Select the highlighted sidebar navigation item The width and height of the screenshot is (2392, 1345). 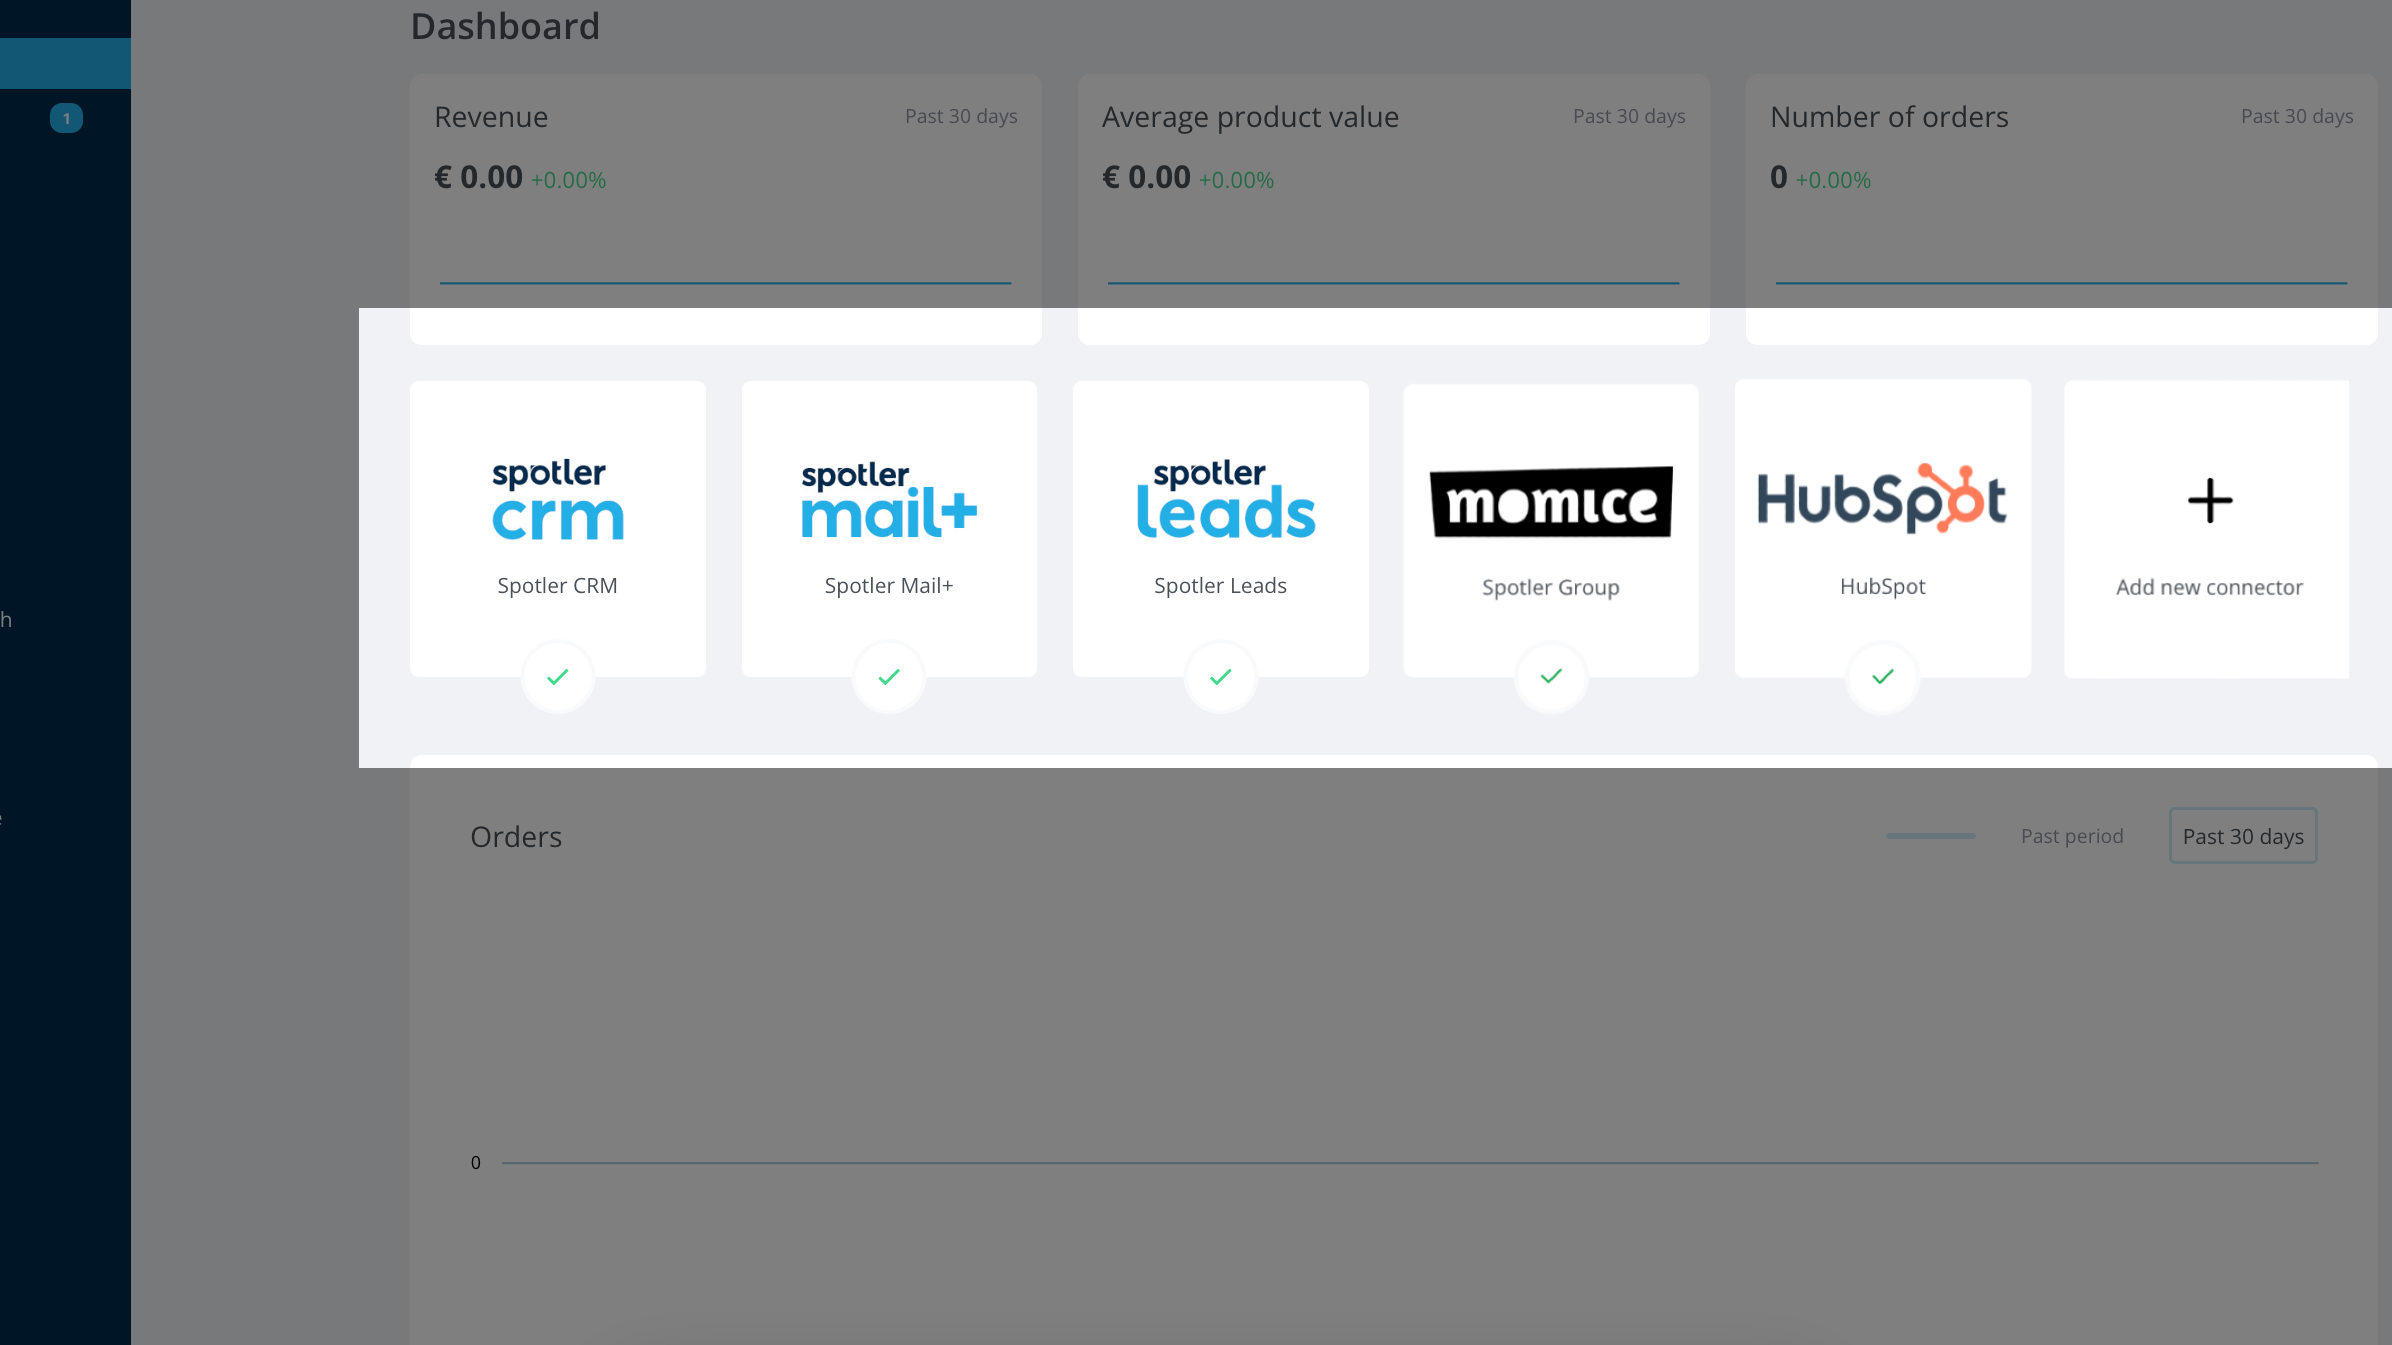[65, 62]
